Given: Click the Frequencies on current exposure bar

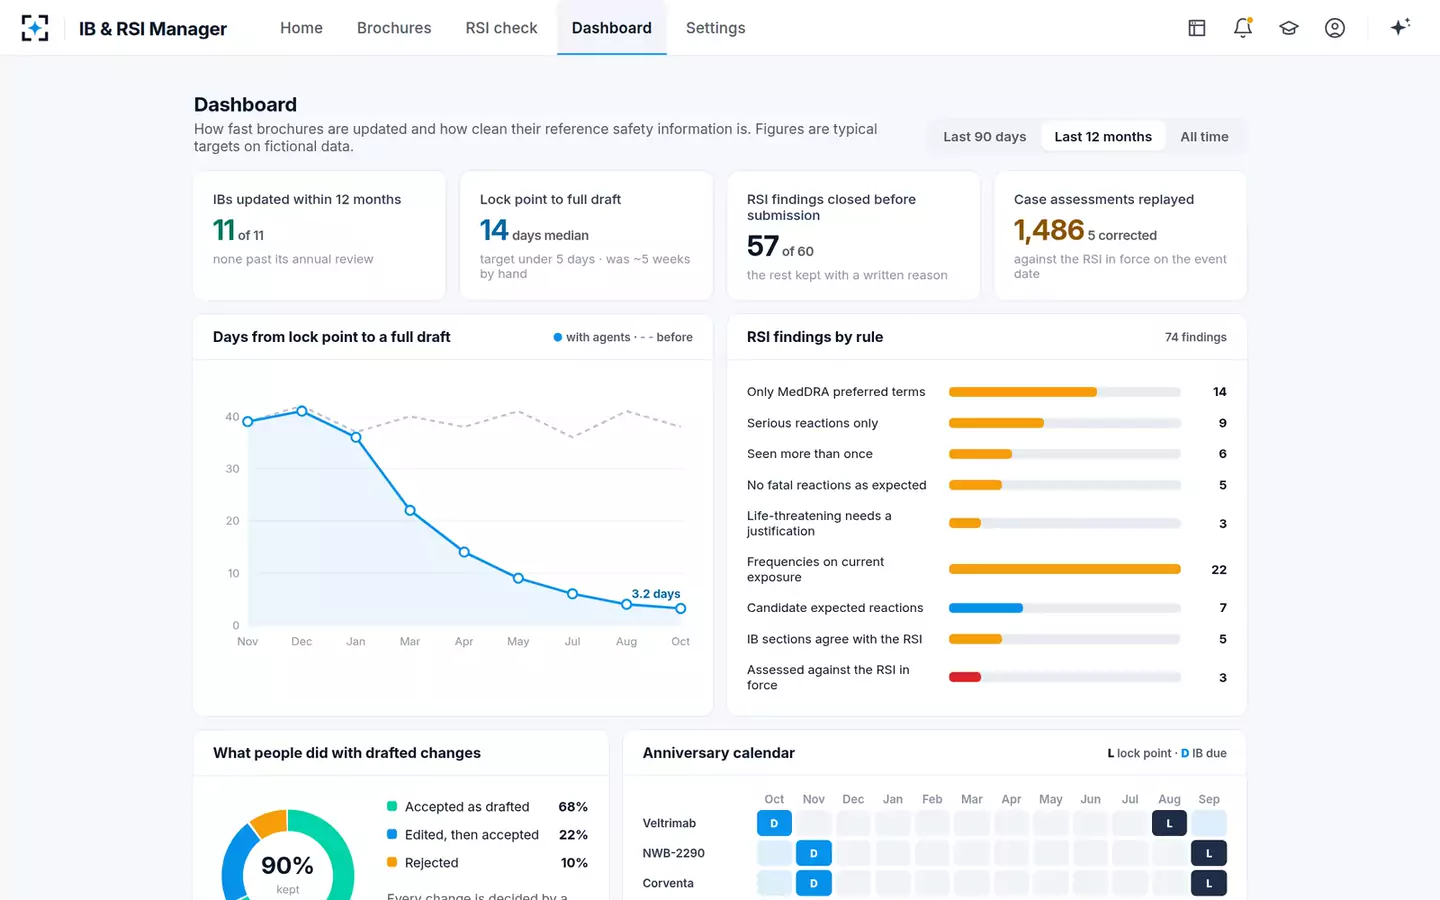Looking at the screenshot, I should [1065, 569].
